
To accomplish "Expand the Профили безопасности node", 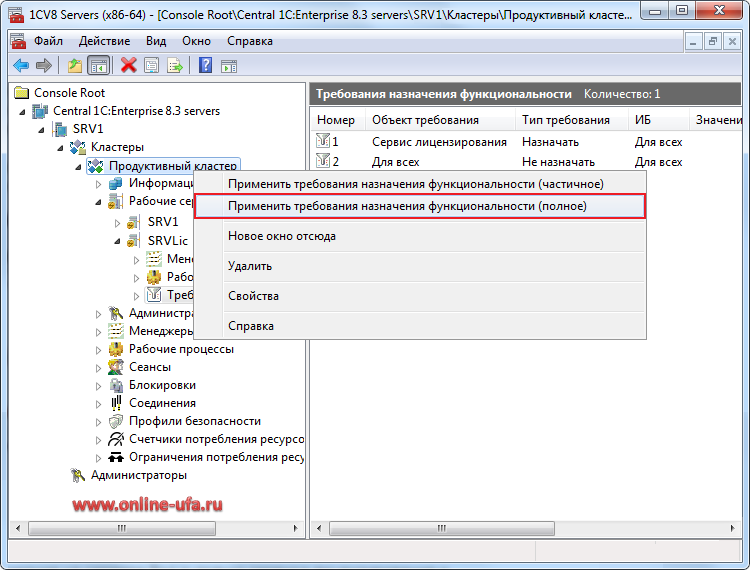I will pos(98,422).
